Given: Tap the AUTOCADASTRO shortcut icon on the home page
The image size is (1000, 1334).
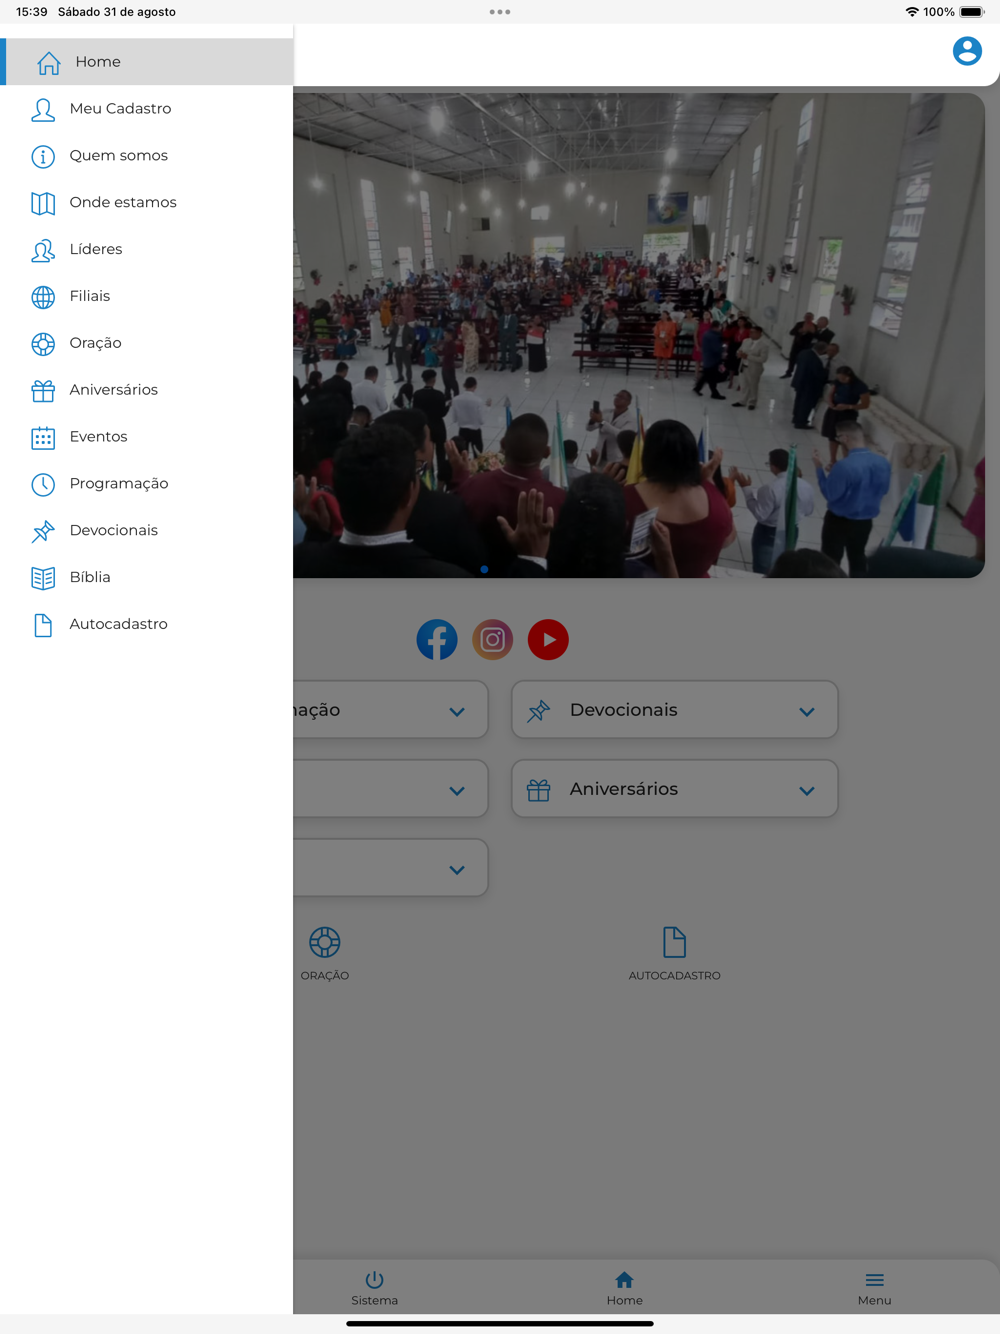Looking at the screenshot, I should [675, 942].
